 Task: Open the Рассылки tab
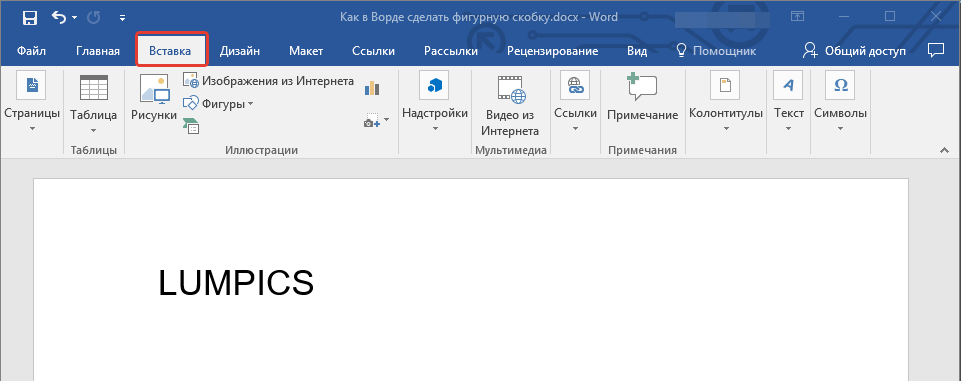450,51
